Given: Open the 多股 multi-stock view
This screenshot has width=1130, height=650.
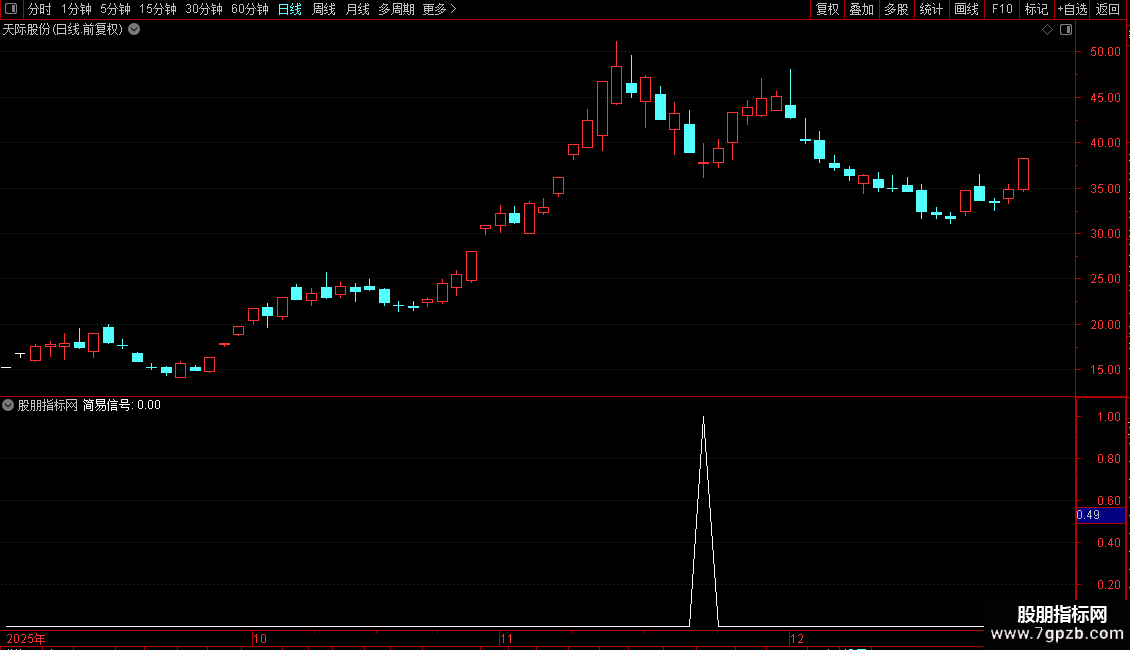Looking at the screenshot, I should [x=896, y=9].
